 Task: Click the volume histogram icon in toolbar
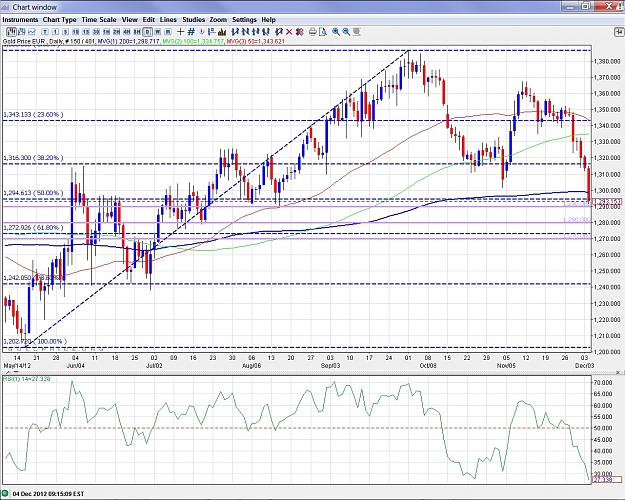pyautogui.click(x=222, y=32)
